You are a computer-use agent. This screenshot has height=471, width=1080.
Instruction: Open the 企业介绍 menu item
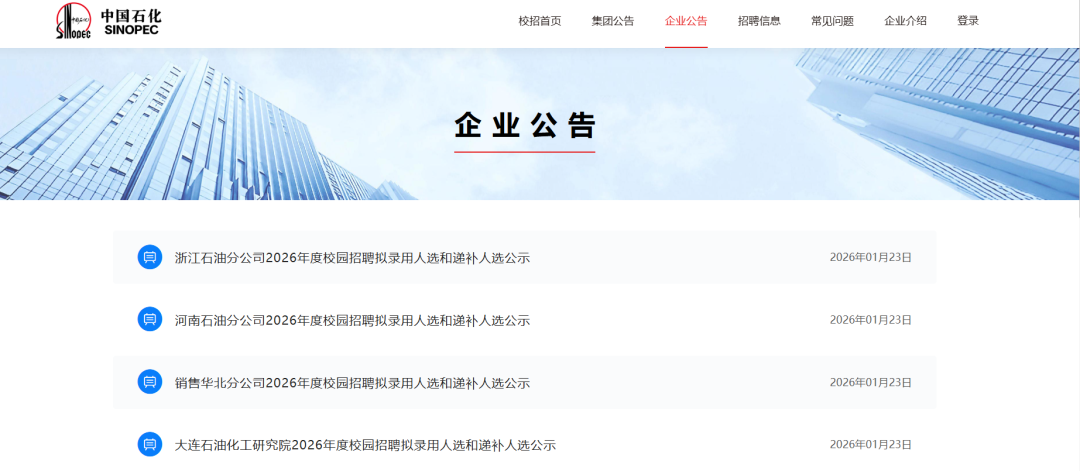(x=905, y=21)
